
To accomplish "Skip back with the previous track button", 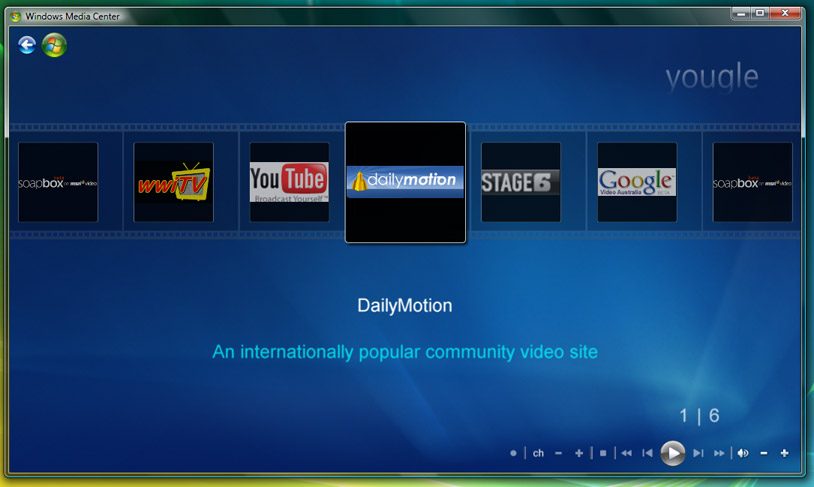I will pyautogui.click(x=647, y=453).
